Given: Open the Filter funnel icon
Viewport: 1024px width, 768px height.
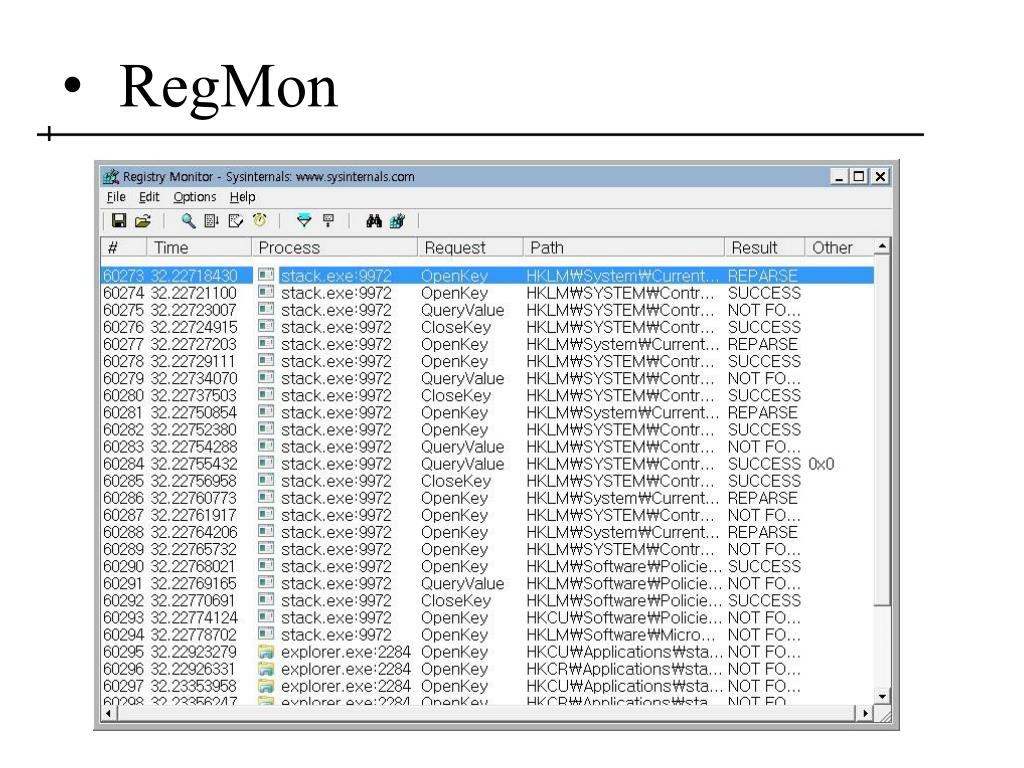Looking at the screenshot, I should click(304, 221).
